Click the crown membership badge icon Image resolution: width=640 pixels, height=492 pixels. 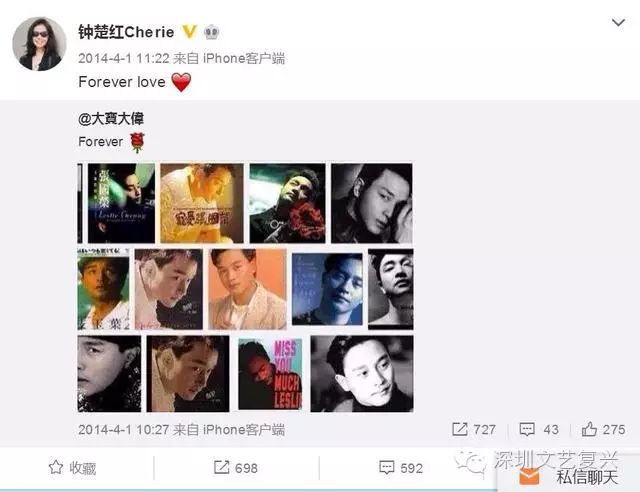coord(211,32)
